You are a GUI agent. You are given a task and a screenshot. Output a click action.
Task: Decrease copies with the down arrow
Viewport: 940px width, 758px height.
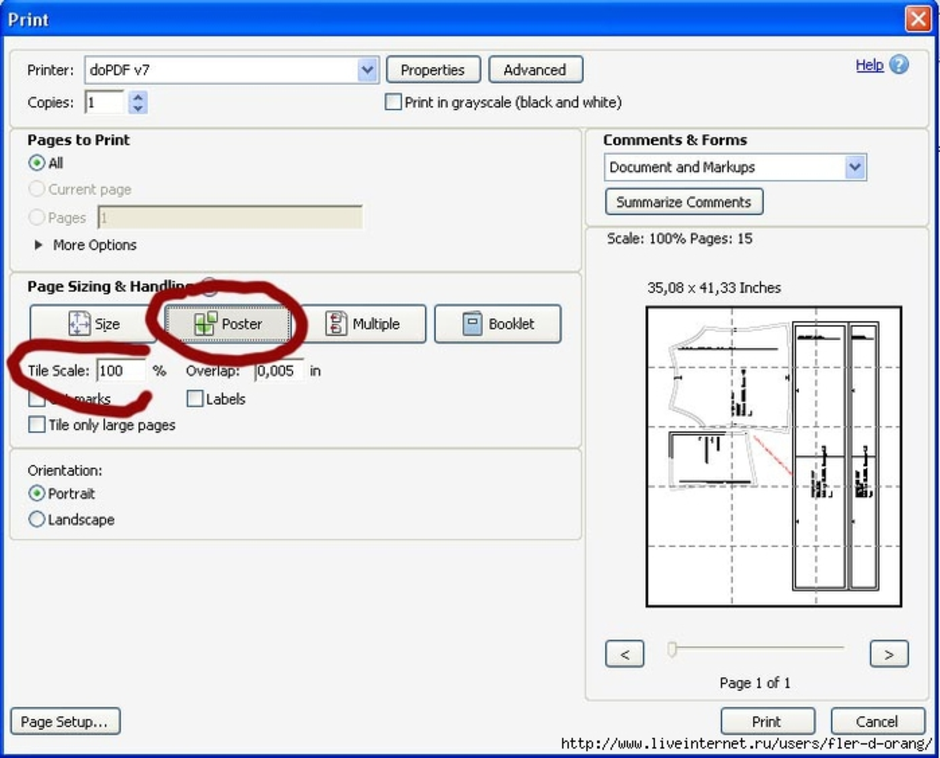pyautogui.click(x=138, y=108)
